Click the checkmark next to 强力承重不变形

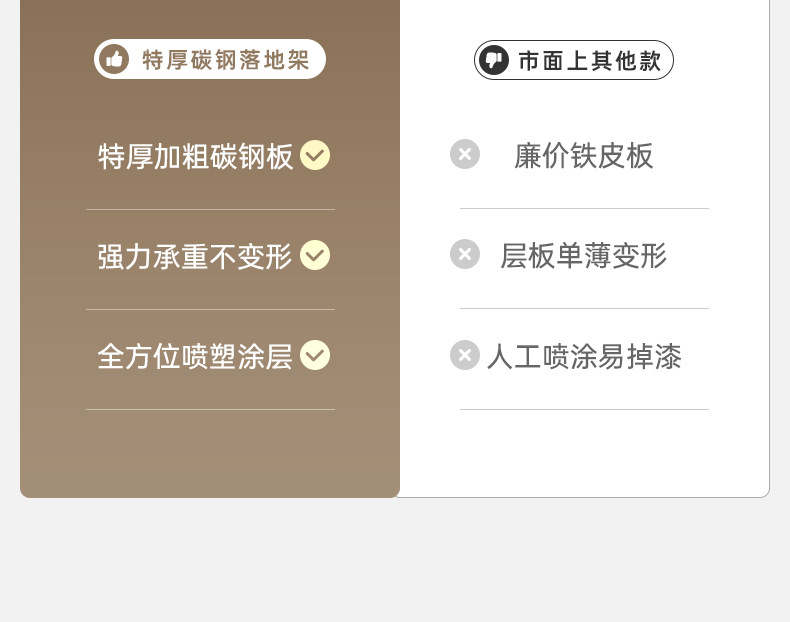[x=315, y=255]
